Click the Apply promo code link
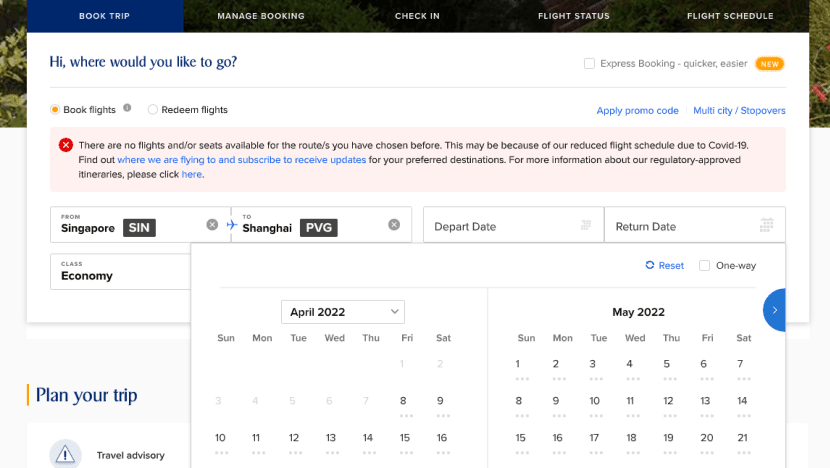The height and width of the screenshot is (468, 830). point(637,110)
